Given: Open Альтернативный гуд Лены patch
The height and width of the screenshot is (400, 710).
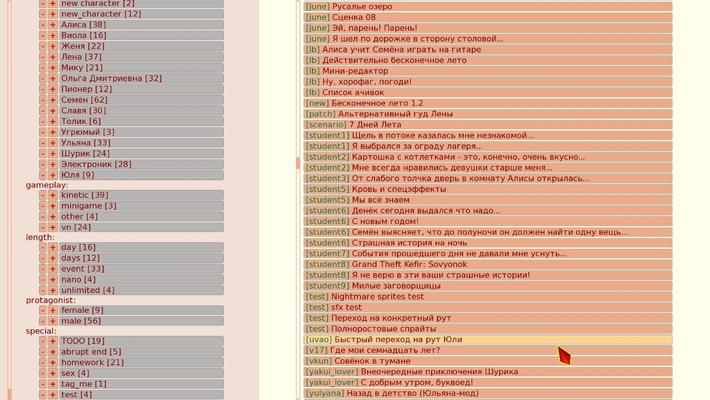Looking at the screenshot, I should tap(488, 114).
